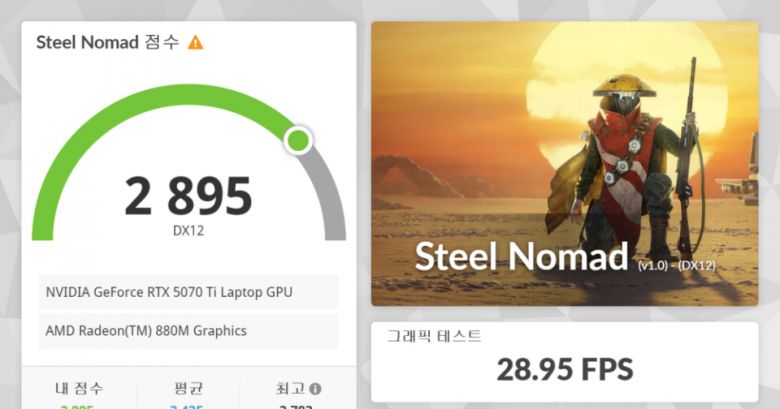Click the 28.95 FPS result value

[x=565, y=369]
